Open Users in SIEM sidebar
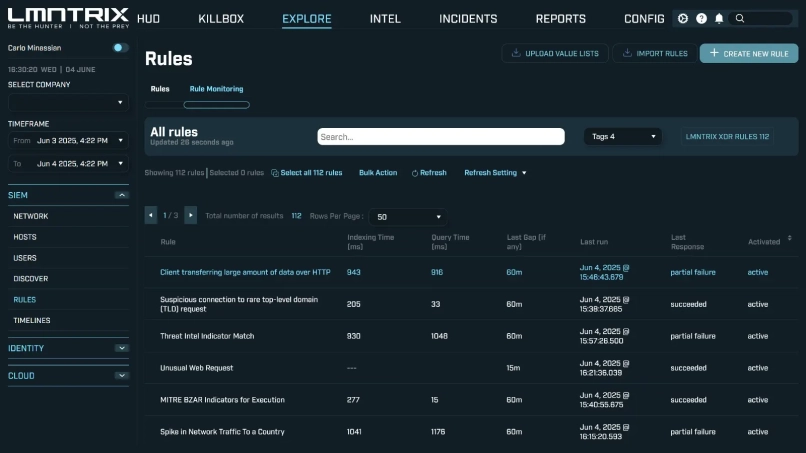The width and height of the screenshot is (806, 453). 25,258
